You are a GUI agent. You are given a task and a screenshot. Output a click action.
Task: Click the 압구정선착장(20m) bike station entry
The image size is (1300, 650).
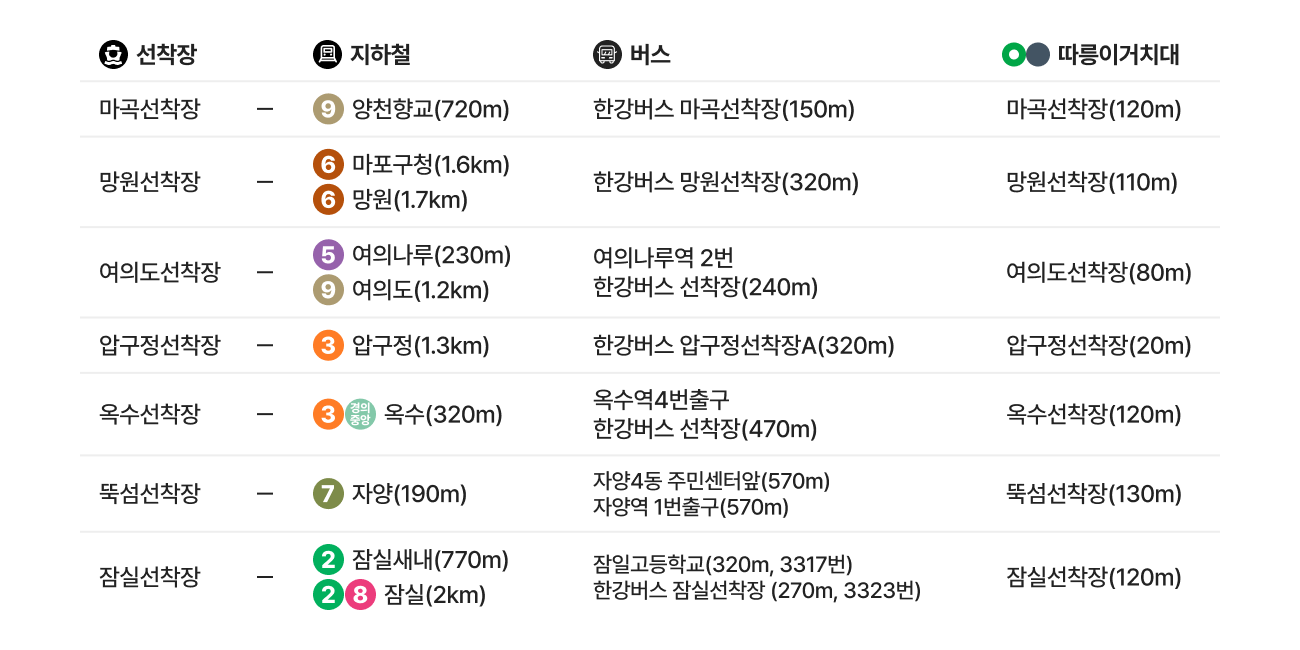point(1098,346)
